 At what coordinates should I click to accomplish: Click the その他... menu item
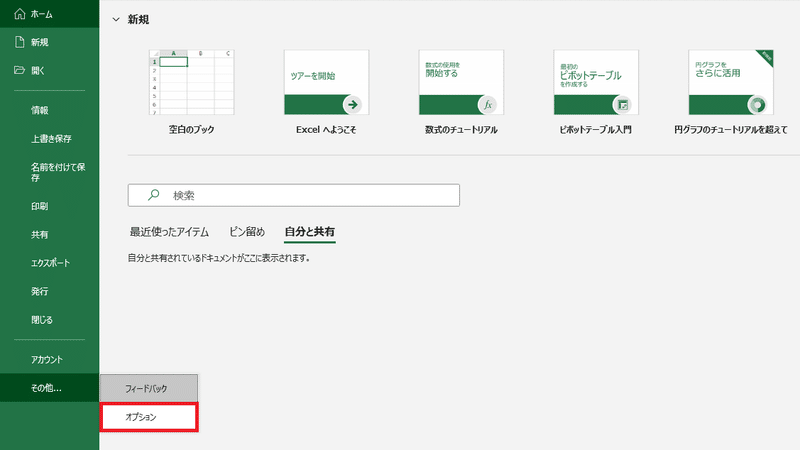49,388
